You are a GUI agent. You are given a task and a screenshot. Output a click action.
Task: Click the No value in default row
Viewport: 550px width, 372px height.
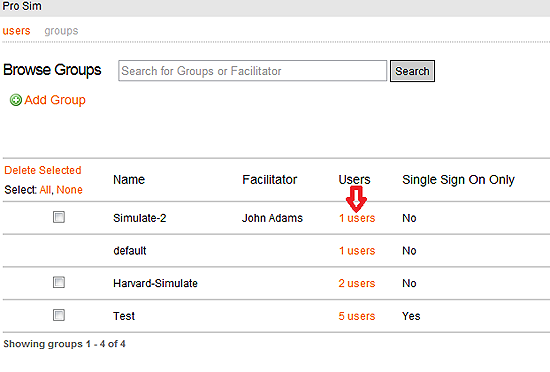click(409, 251)
